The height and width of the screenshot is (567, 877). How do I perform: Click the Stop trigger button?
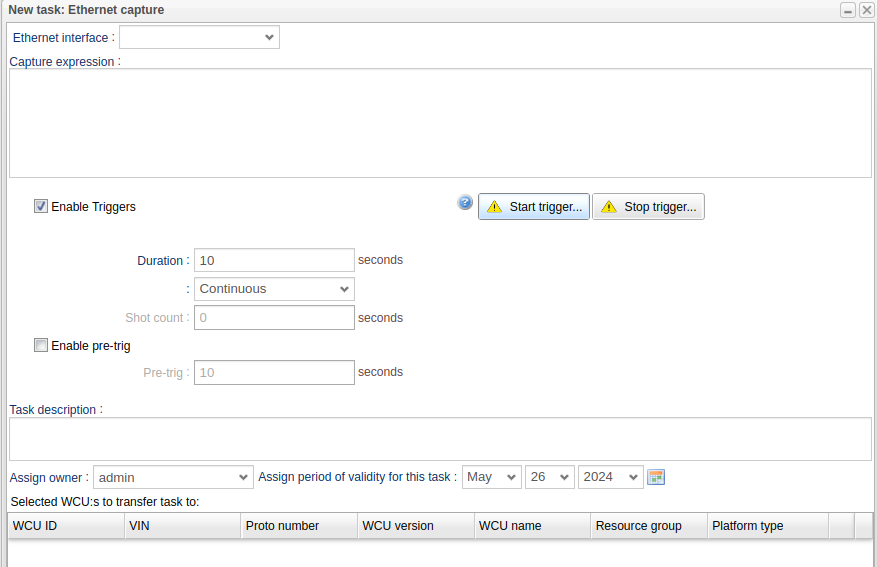(648, 207)
